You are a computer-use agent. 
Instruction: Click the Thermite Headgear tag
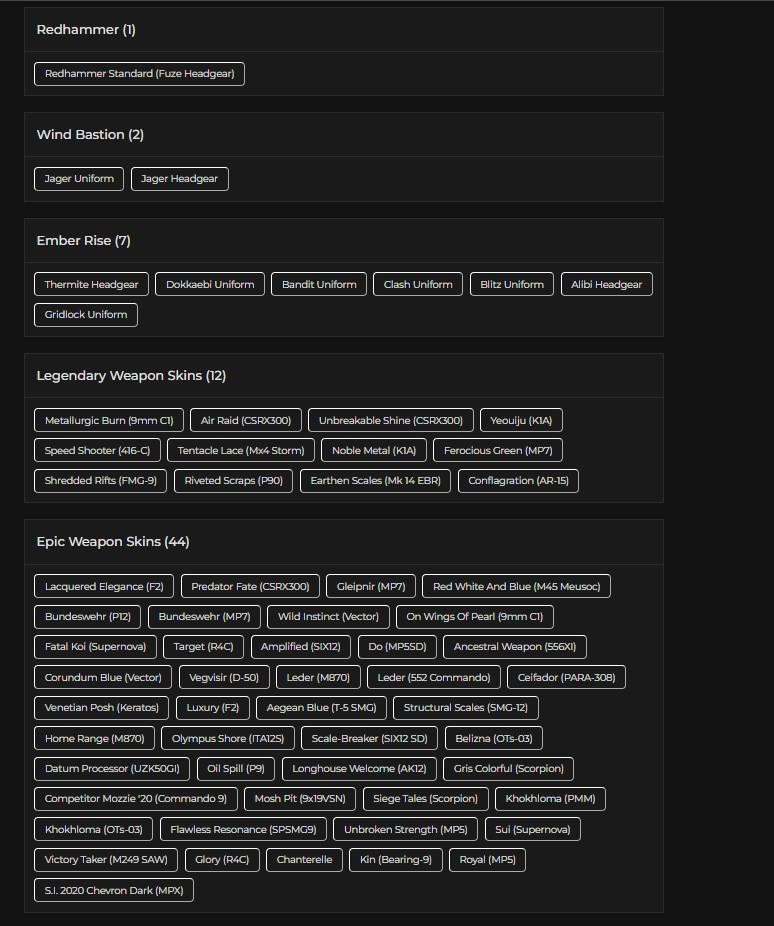coord(92,285)
